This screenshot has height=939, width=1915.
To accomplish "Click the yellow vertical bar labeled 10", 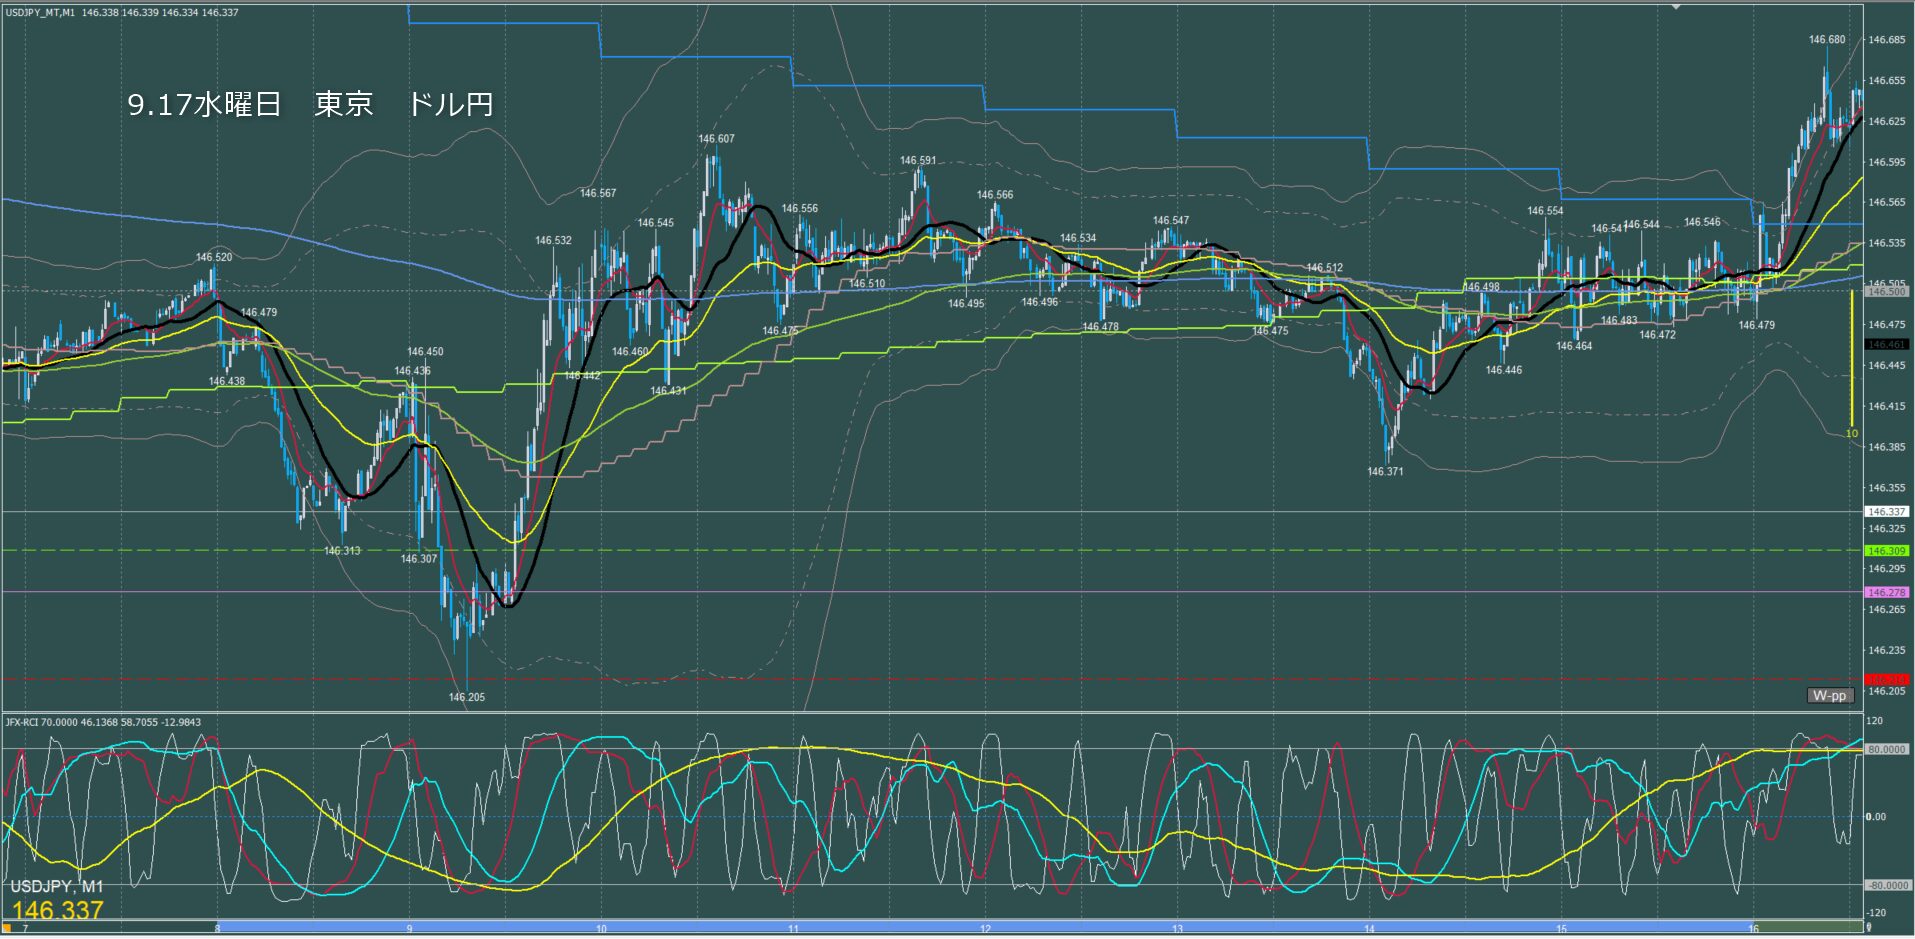I will click(x=1852, y=358).
